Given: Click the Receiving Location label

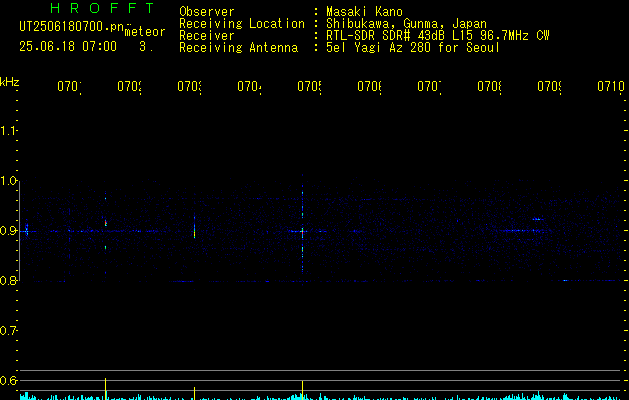Looking at the screenshot, I should pyautogui.click(x=242, y=24).
